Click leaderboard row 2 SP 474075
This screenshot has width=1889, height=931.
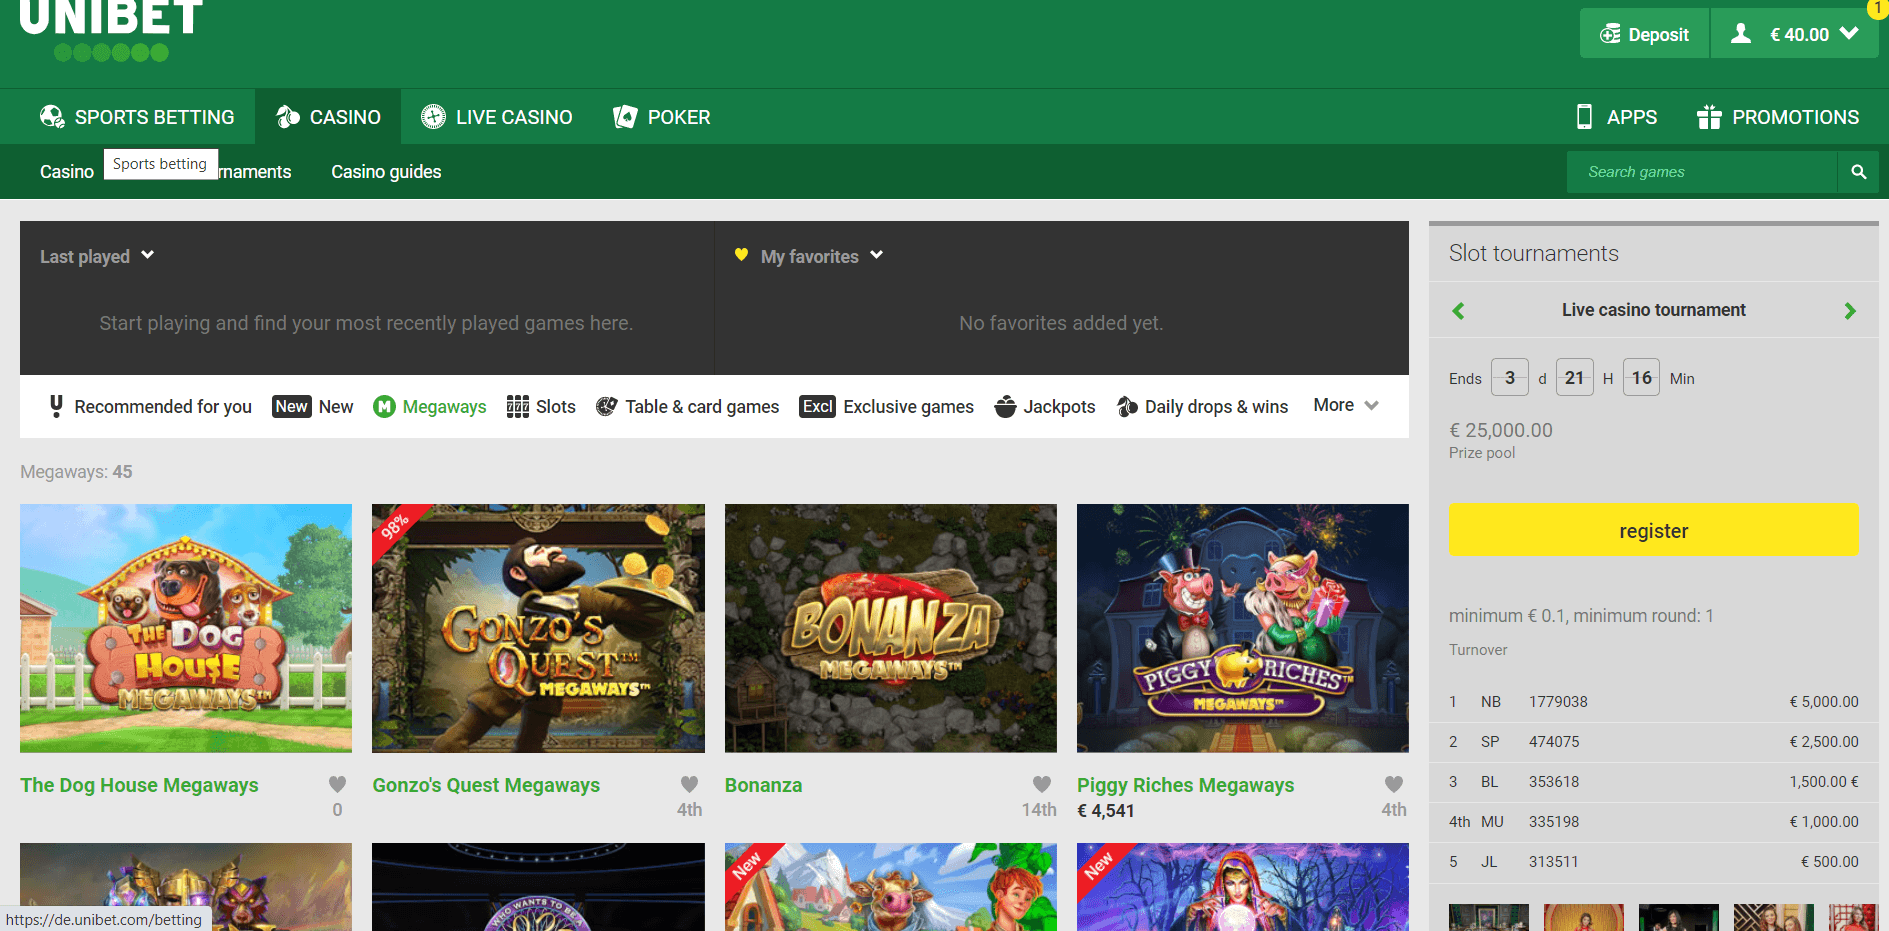1654,742
